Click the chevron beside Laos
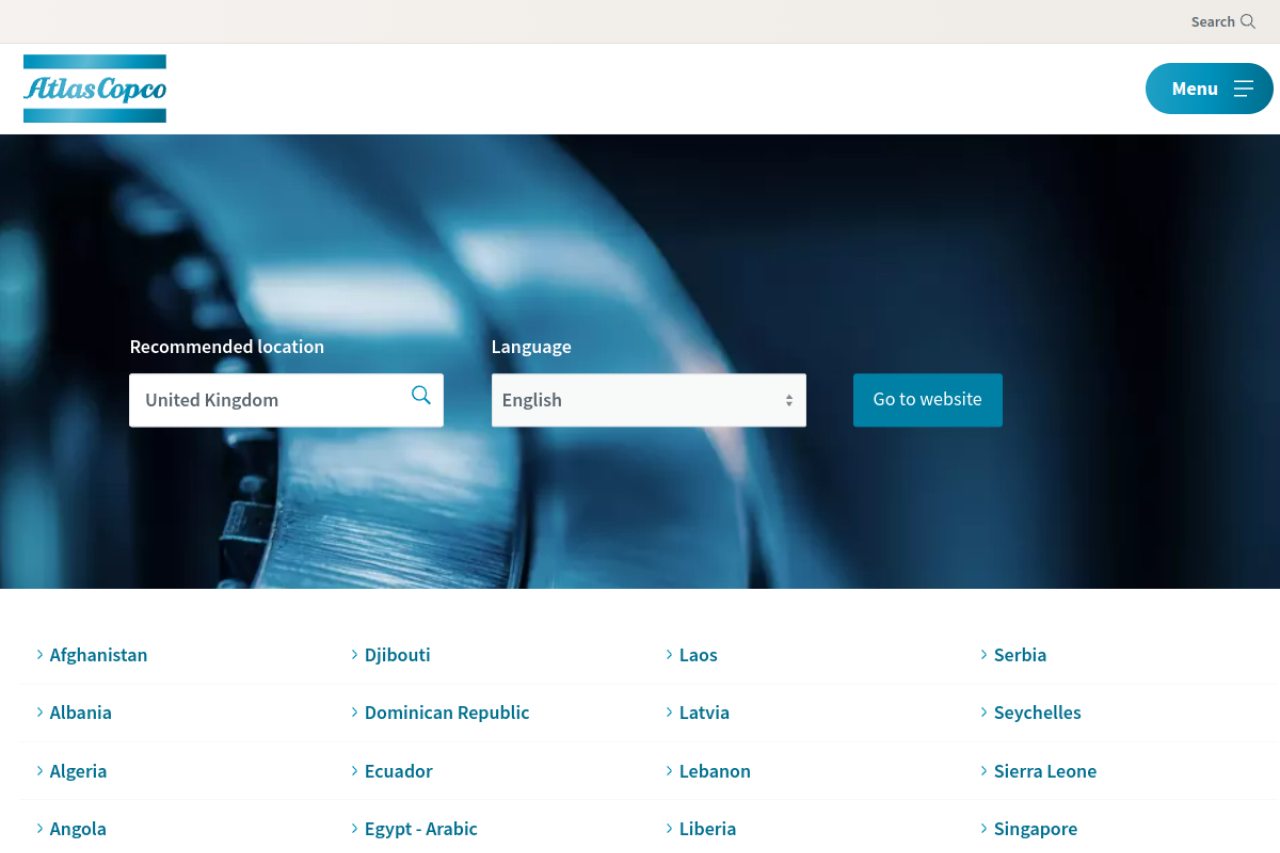The image size is (1280, 853). coord(669,654)
